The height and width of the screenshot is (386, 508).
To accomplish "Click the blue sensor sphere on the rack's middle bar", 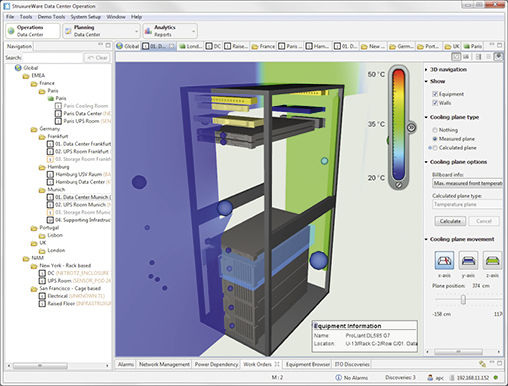I will tap(225, 208).
